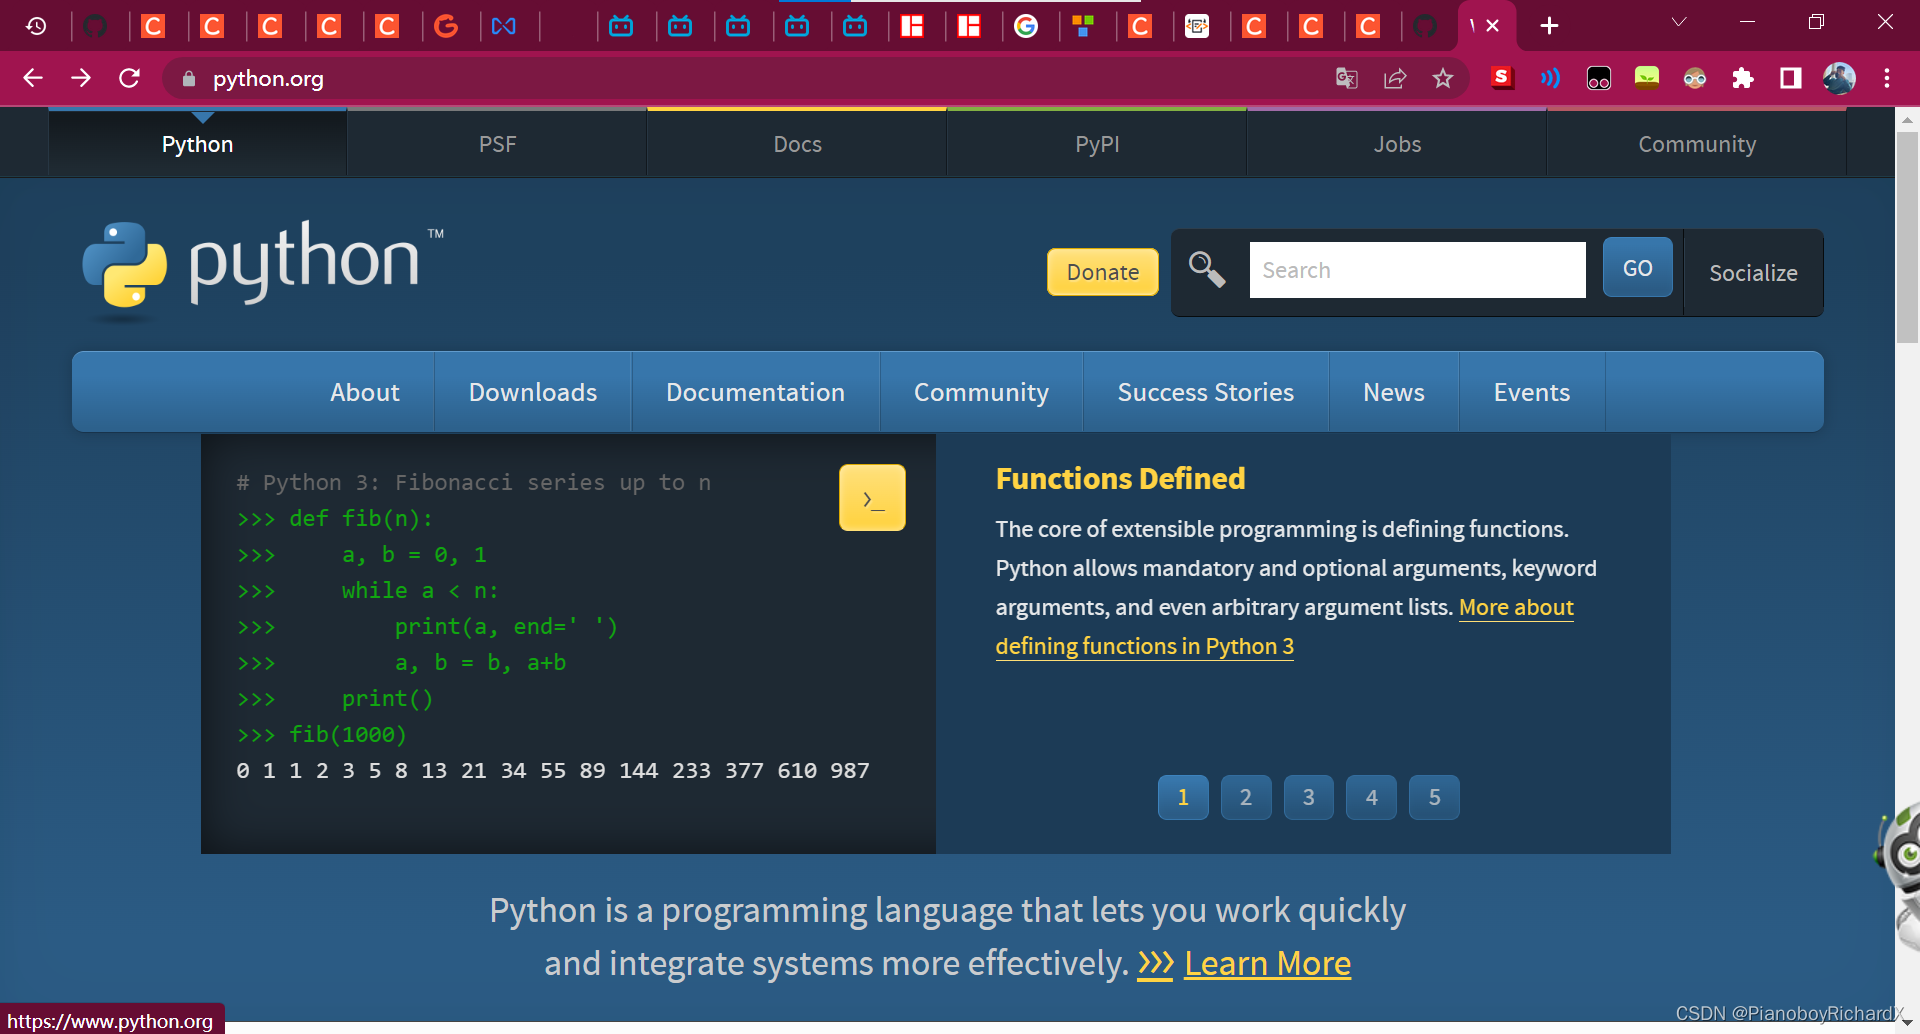Viewport: 1920px width, 1034px height.
Task: Open the browser history tab with clock icon
Action: click(x=36, y=26)
